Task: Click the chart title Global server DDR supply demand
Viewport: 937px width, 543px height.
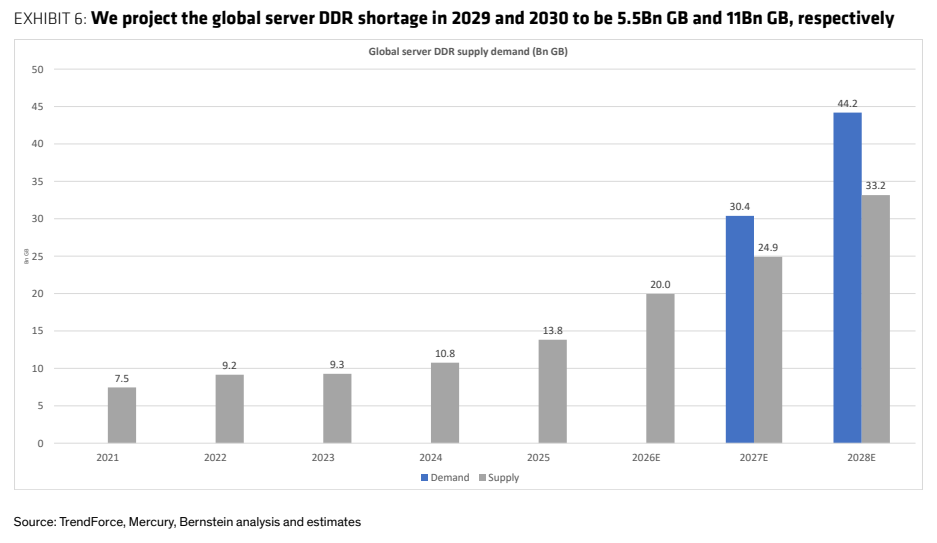Action: point(468,51)
